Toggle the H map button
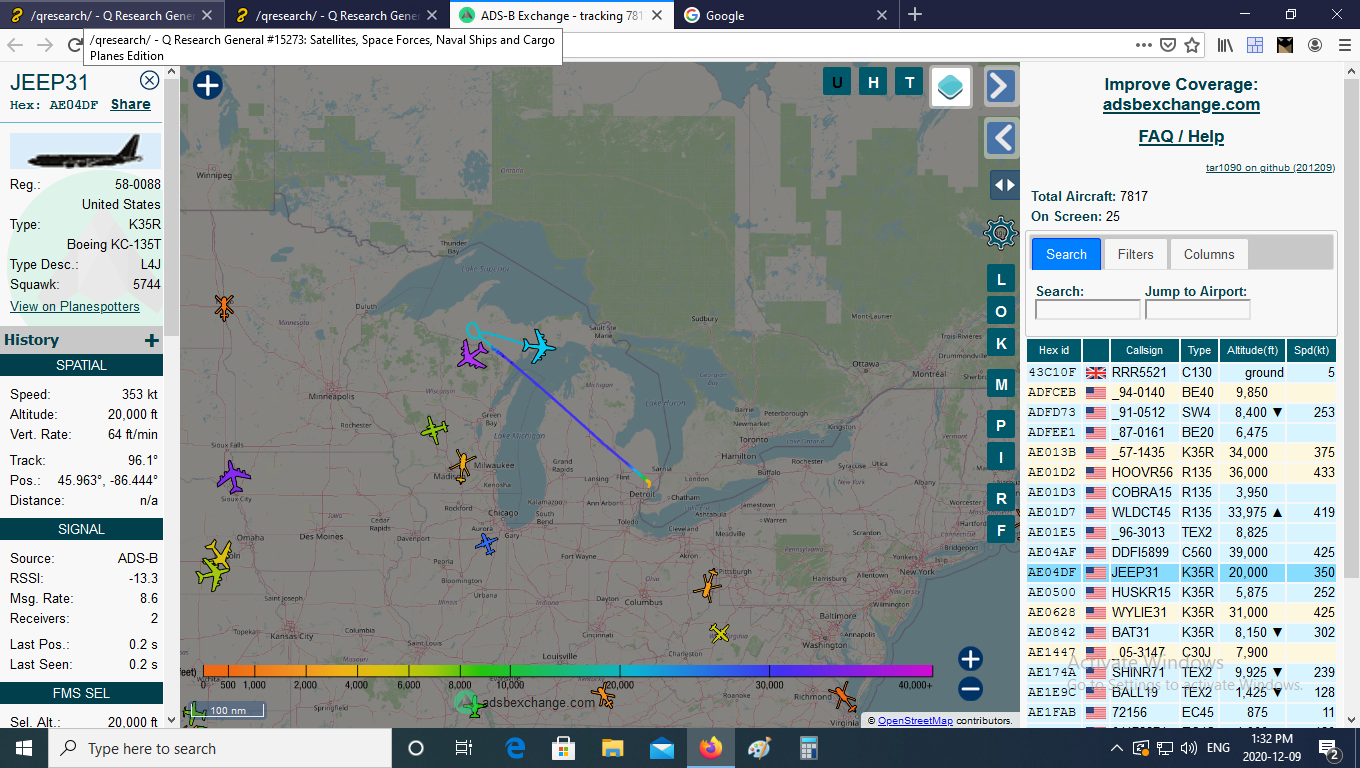The height and width of the screenshot is (768, 1360). click(x=873, y=82)
